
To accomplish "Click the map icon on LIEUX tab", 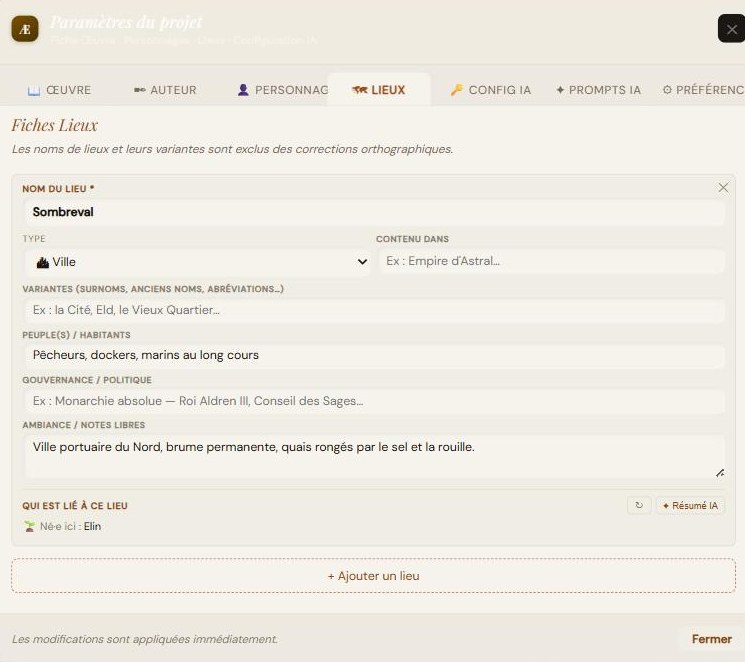I will 360,90.
